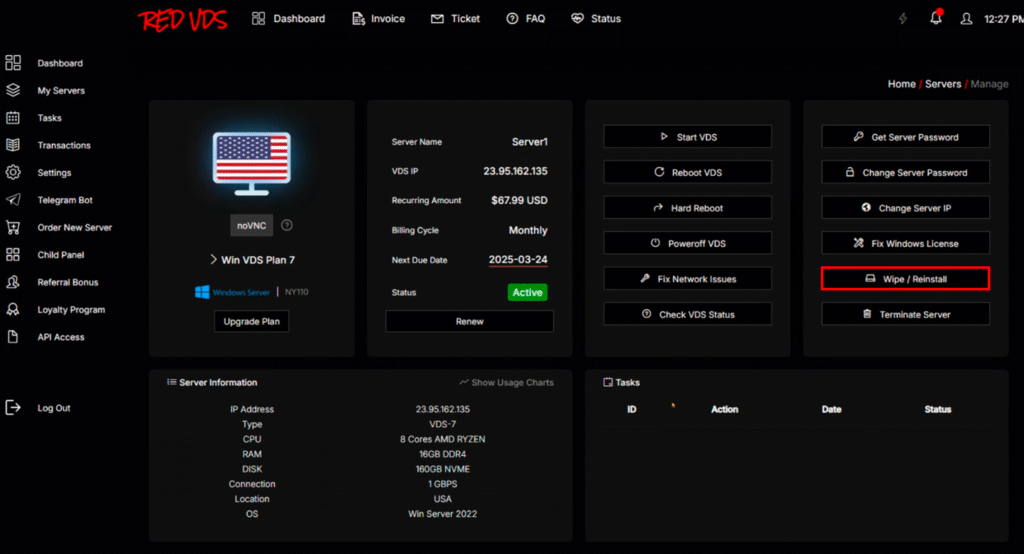Go to Servers breadcrumb link
This screenshot has height=554, width=1024.
[942, 84]
